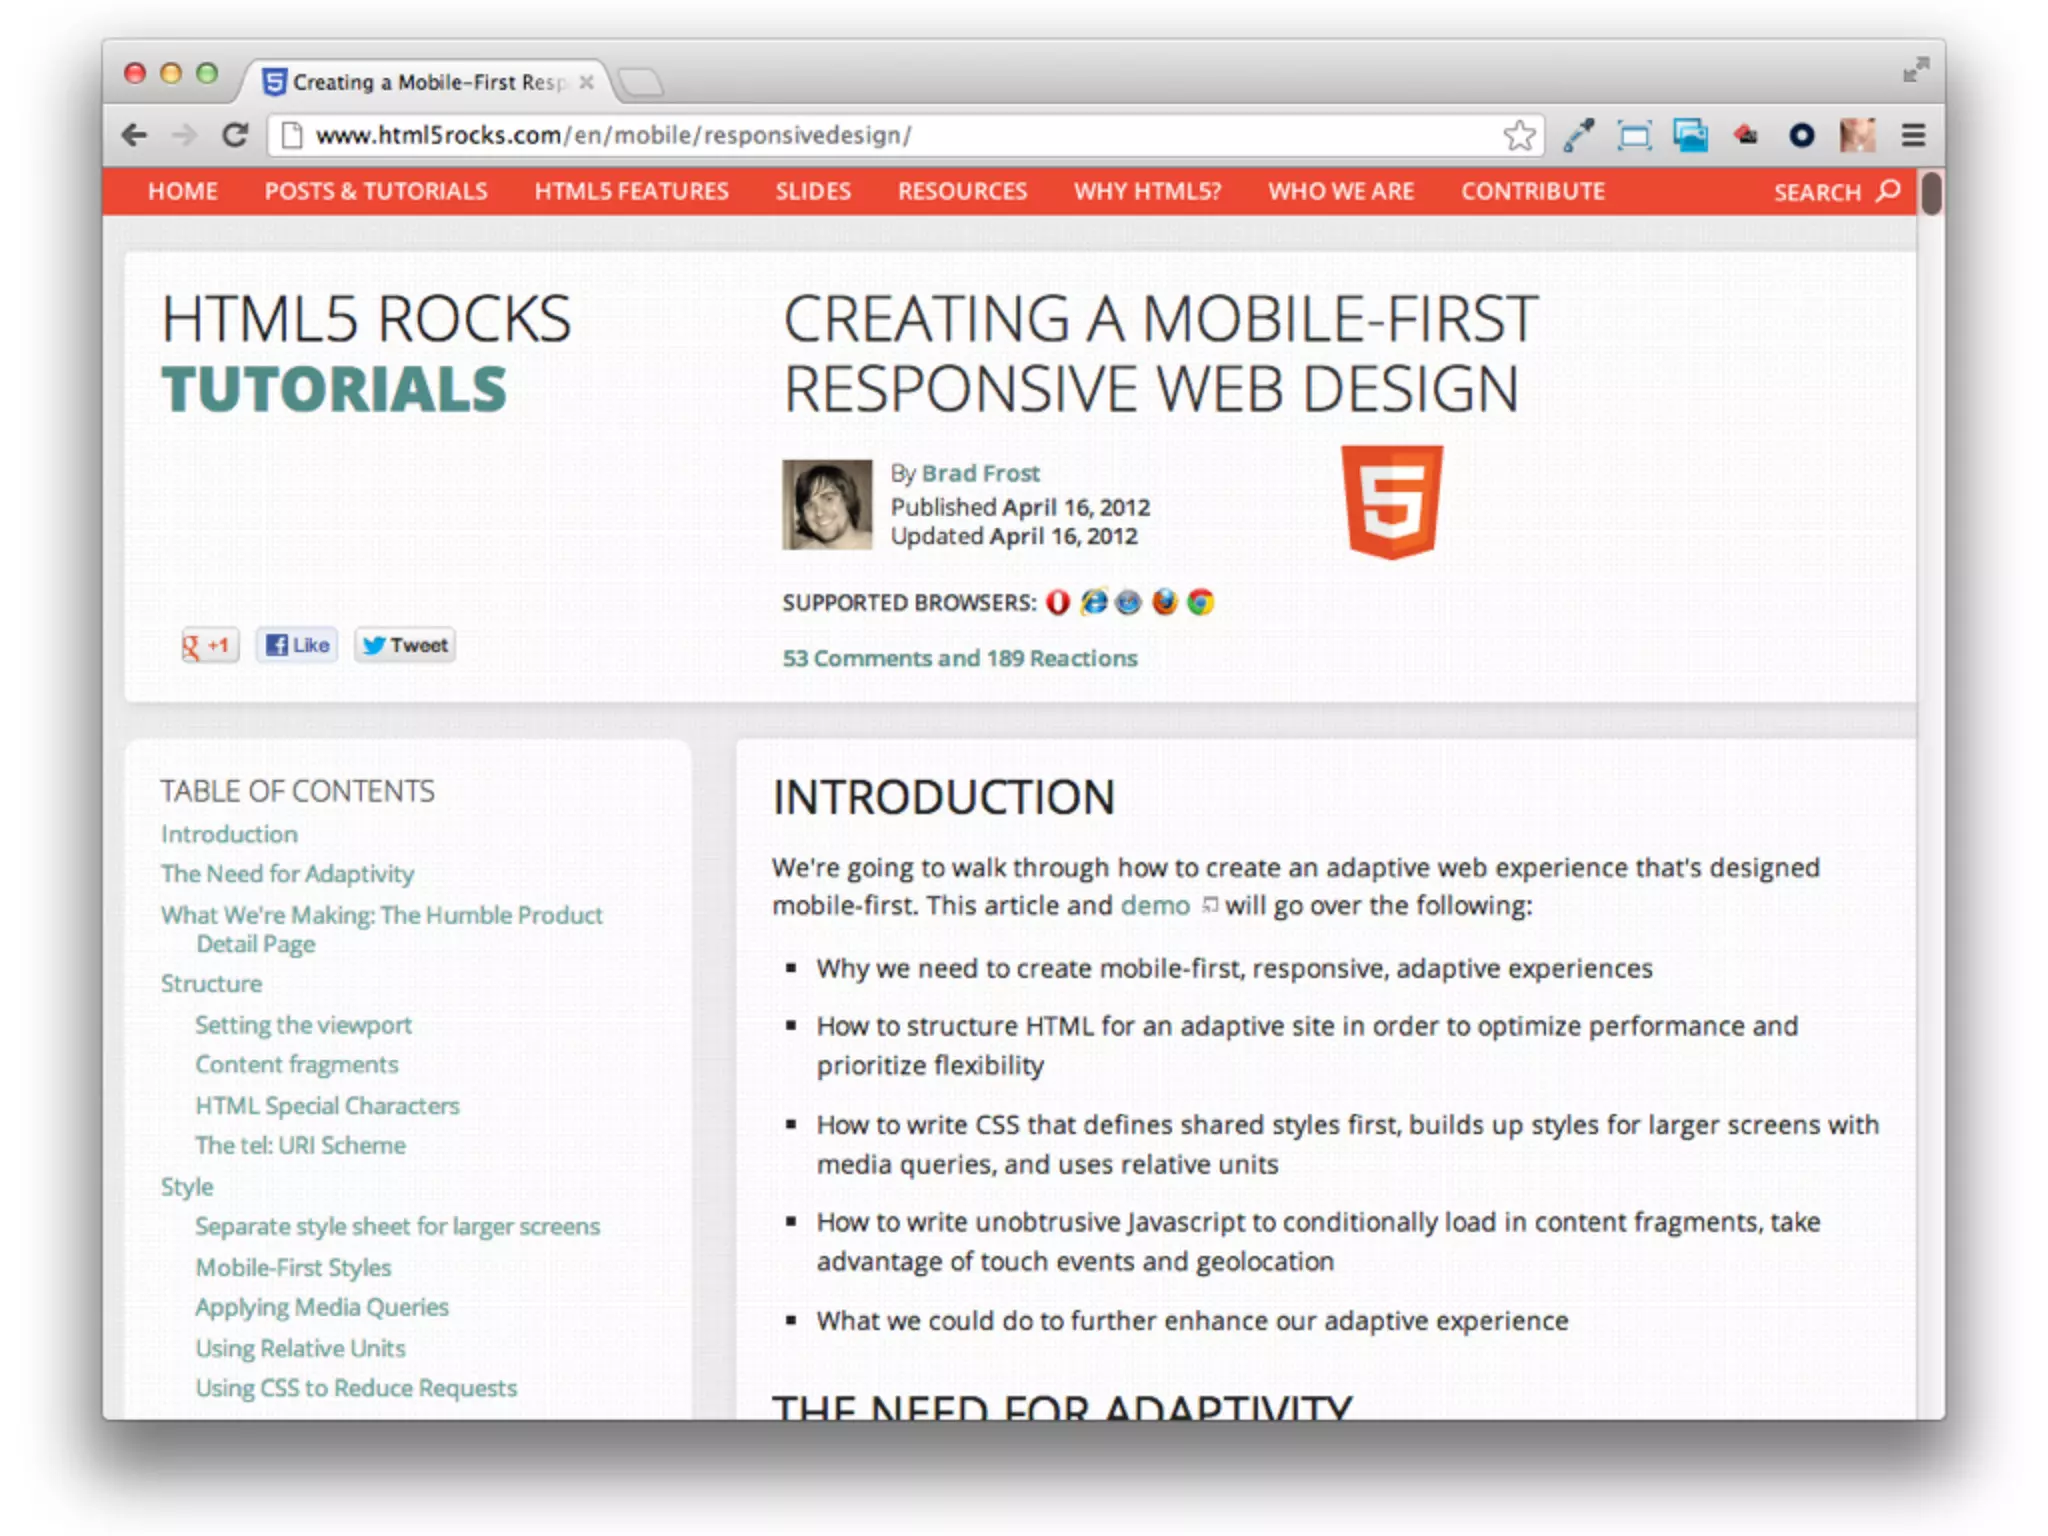Click the browser back arrow button
2048x1536 pixels.
pos(134,135)
